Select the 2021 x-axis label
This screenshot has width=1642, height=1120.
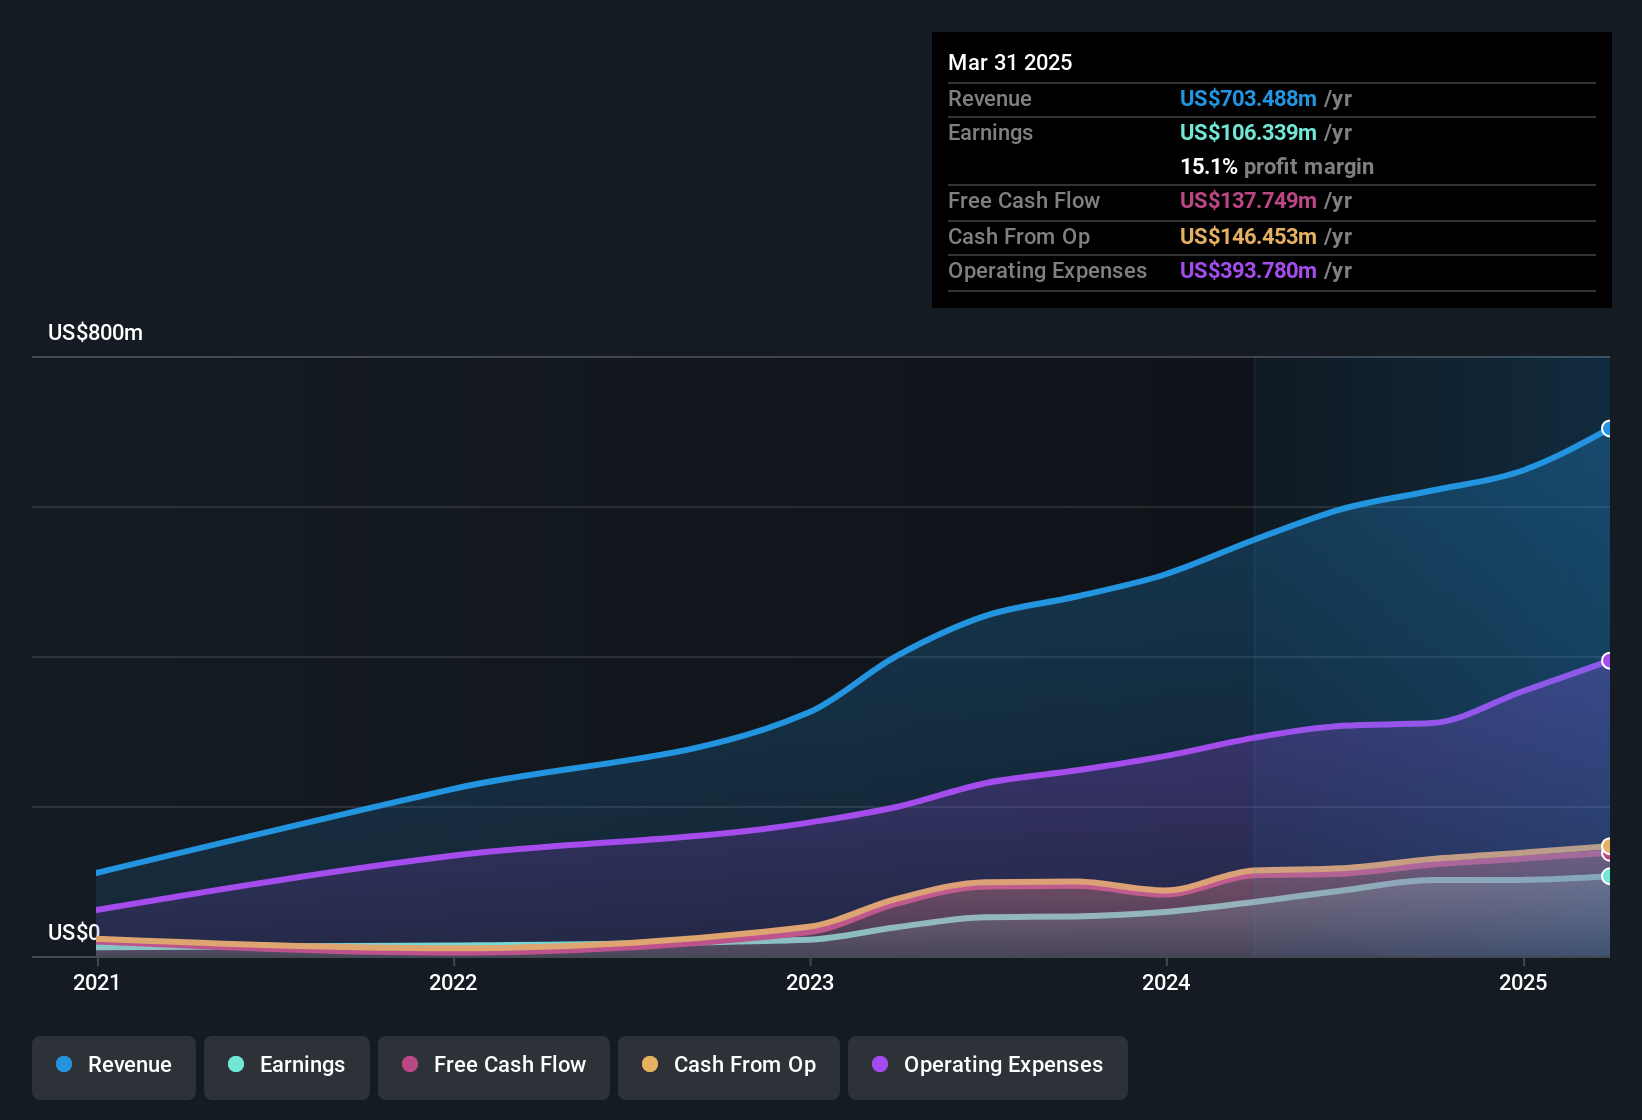click(97, 982)
